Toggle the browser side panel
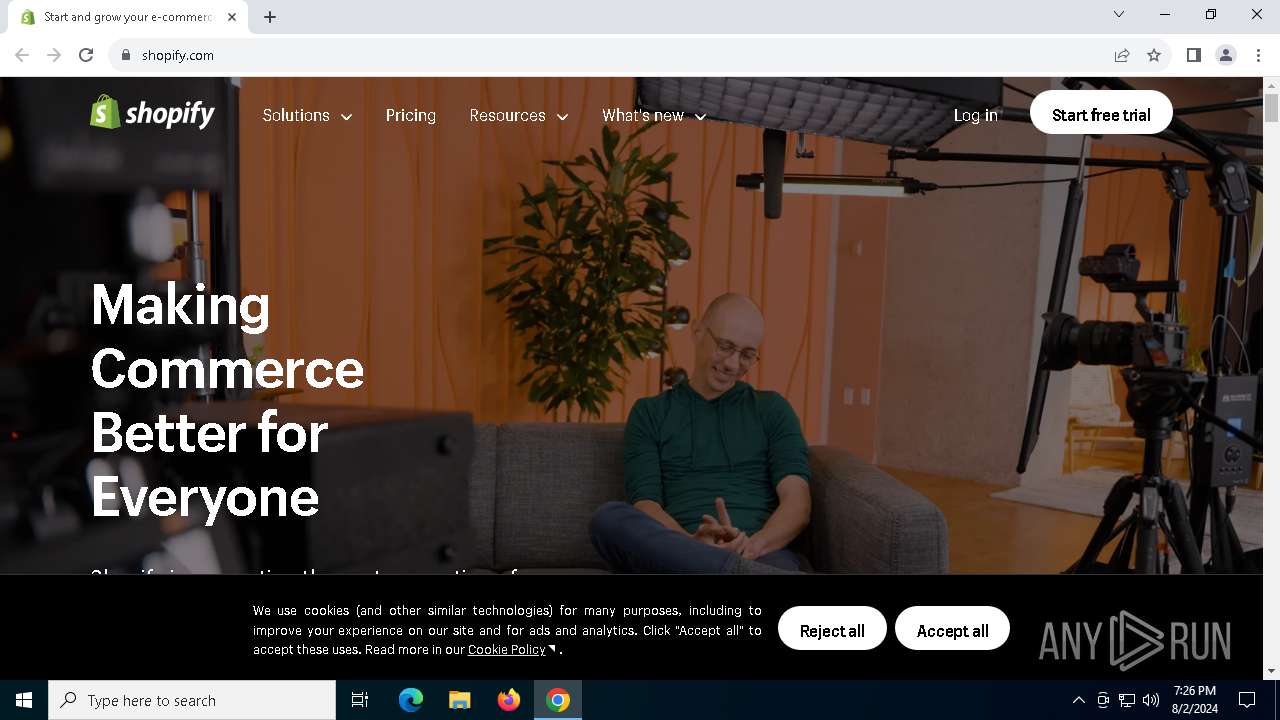1280x720 pixels. tap(1193, 55)
